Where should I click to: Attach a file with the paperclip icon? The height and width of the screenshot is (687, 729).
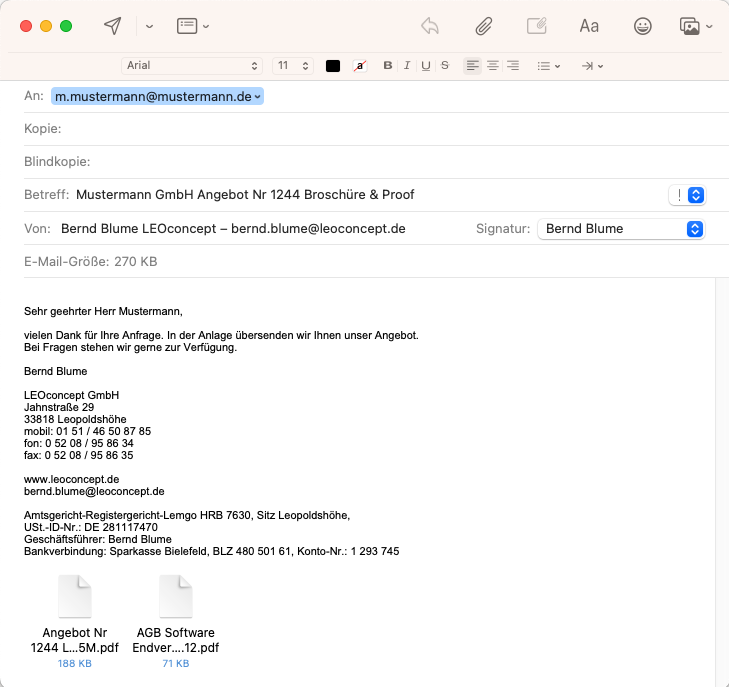point(484,26)
